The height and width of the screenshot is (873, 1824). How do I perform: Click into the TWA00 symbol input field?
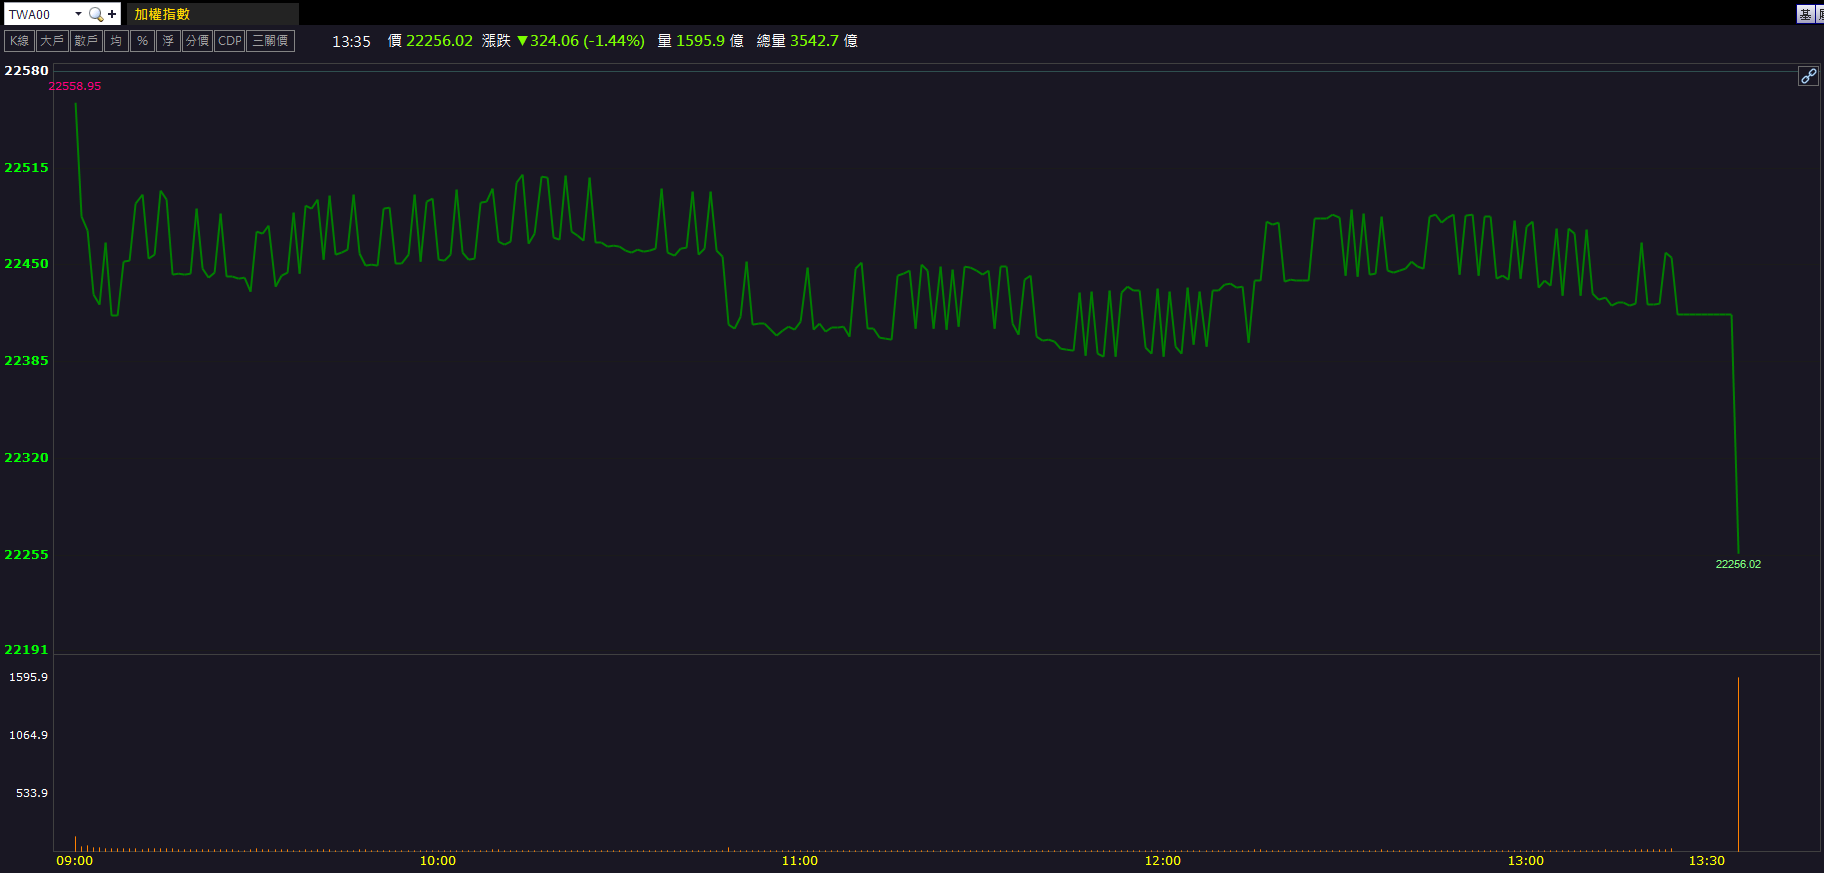(39, 14)
